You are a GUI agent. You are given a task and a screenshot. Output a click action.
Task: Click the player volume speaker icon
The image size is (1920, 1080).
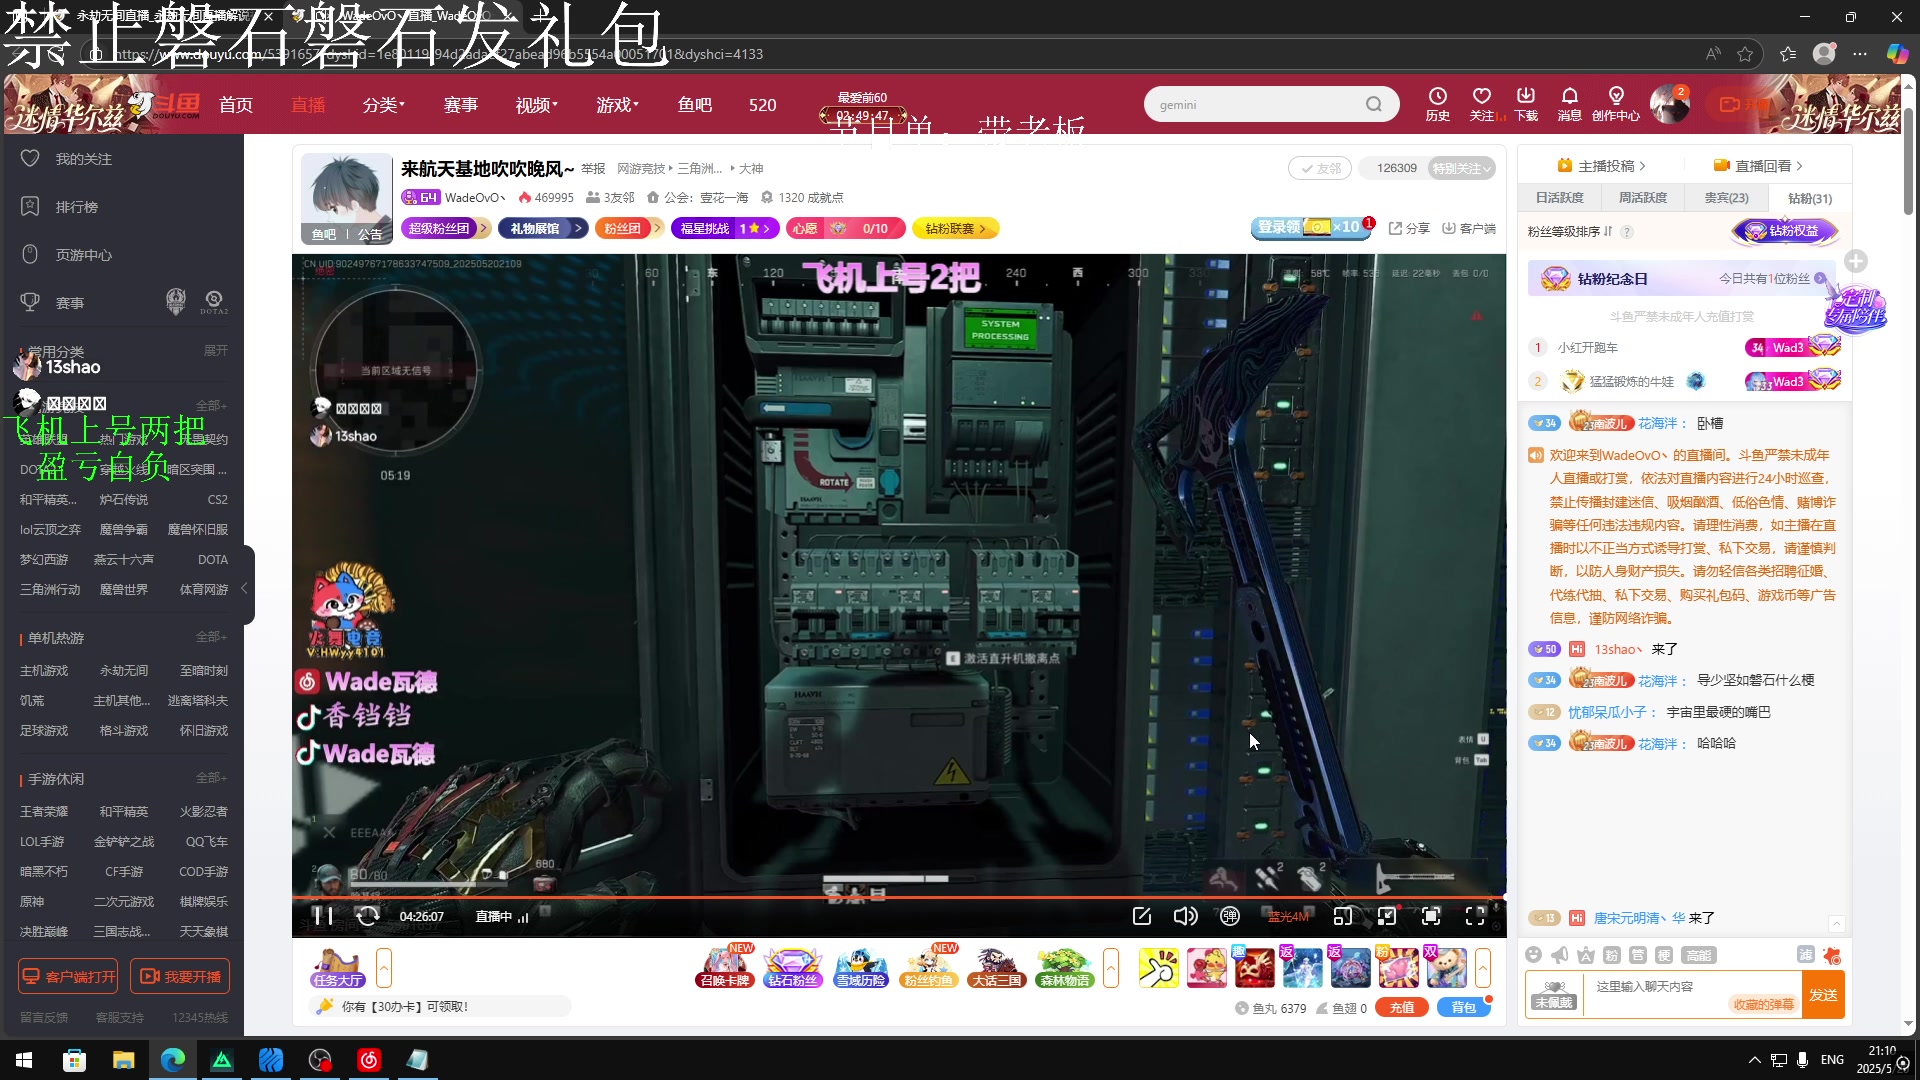(x=1186, y=916)
